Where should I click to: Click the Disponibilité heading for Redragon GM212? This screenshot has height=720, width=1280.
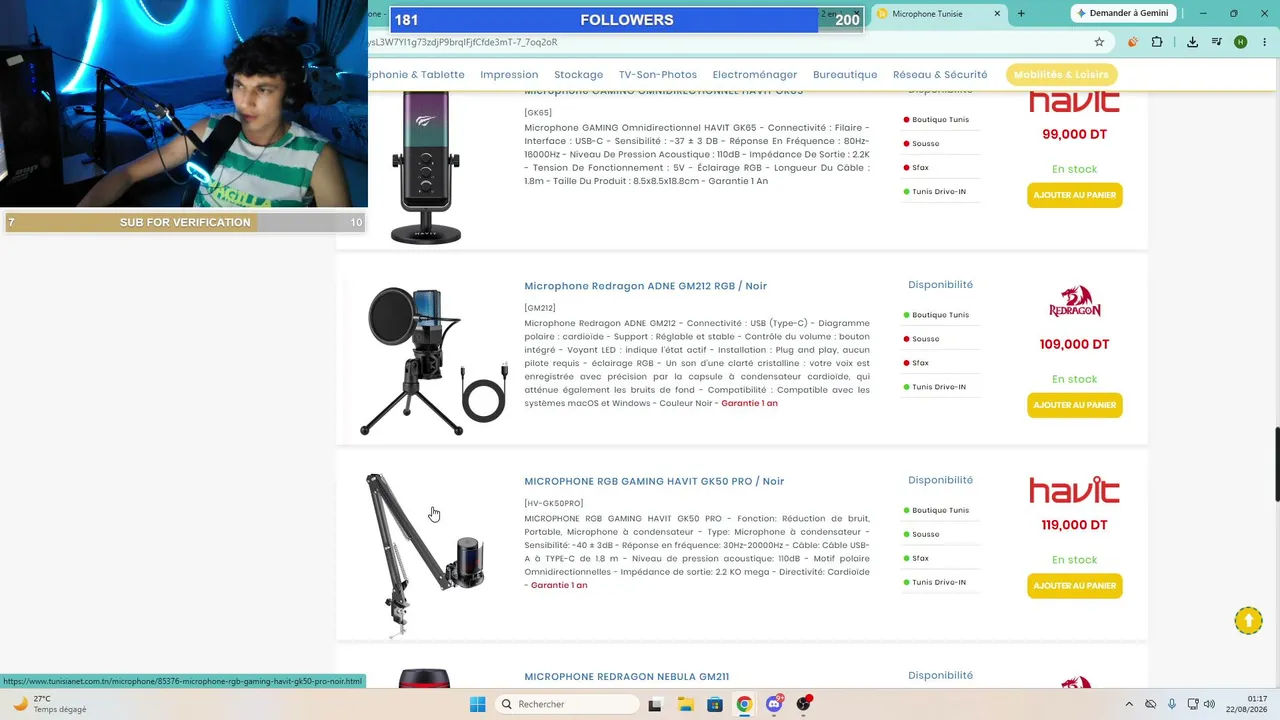[x=940, y=285]
